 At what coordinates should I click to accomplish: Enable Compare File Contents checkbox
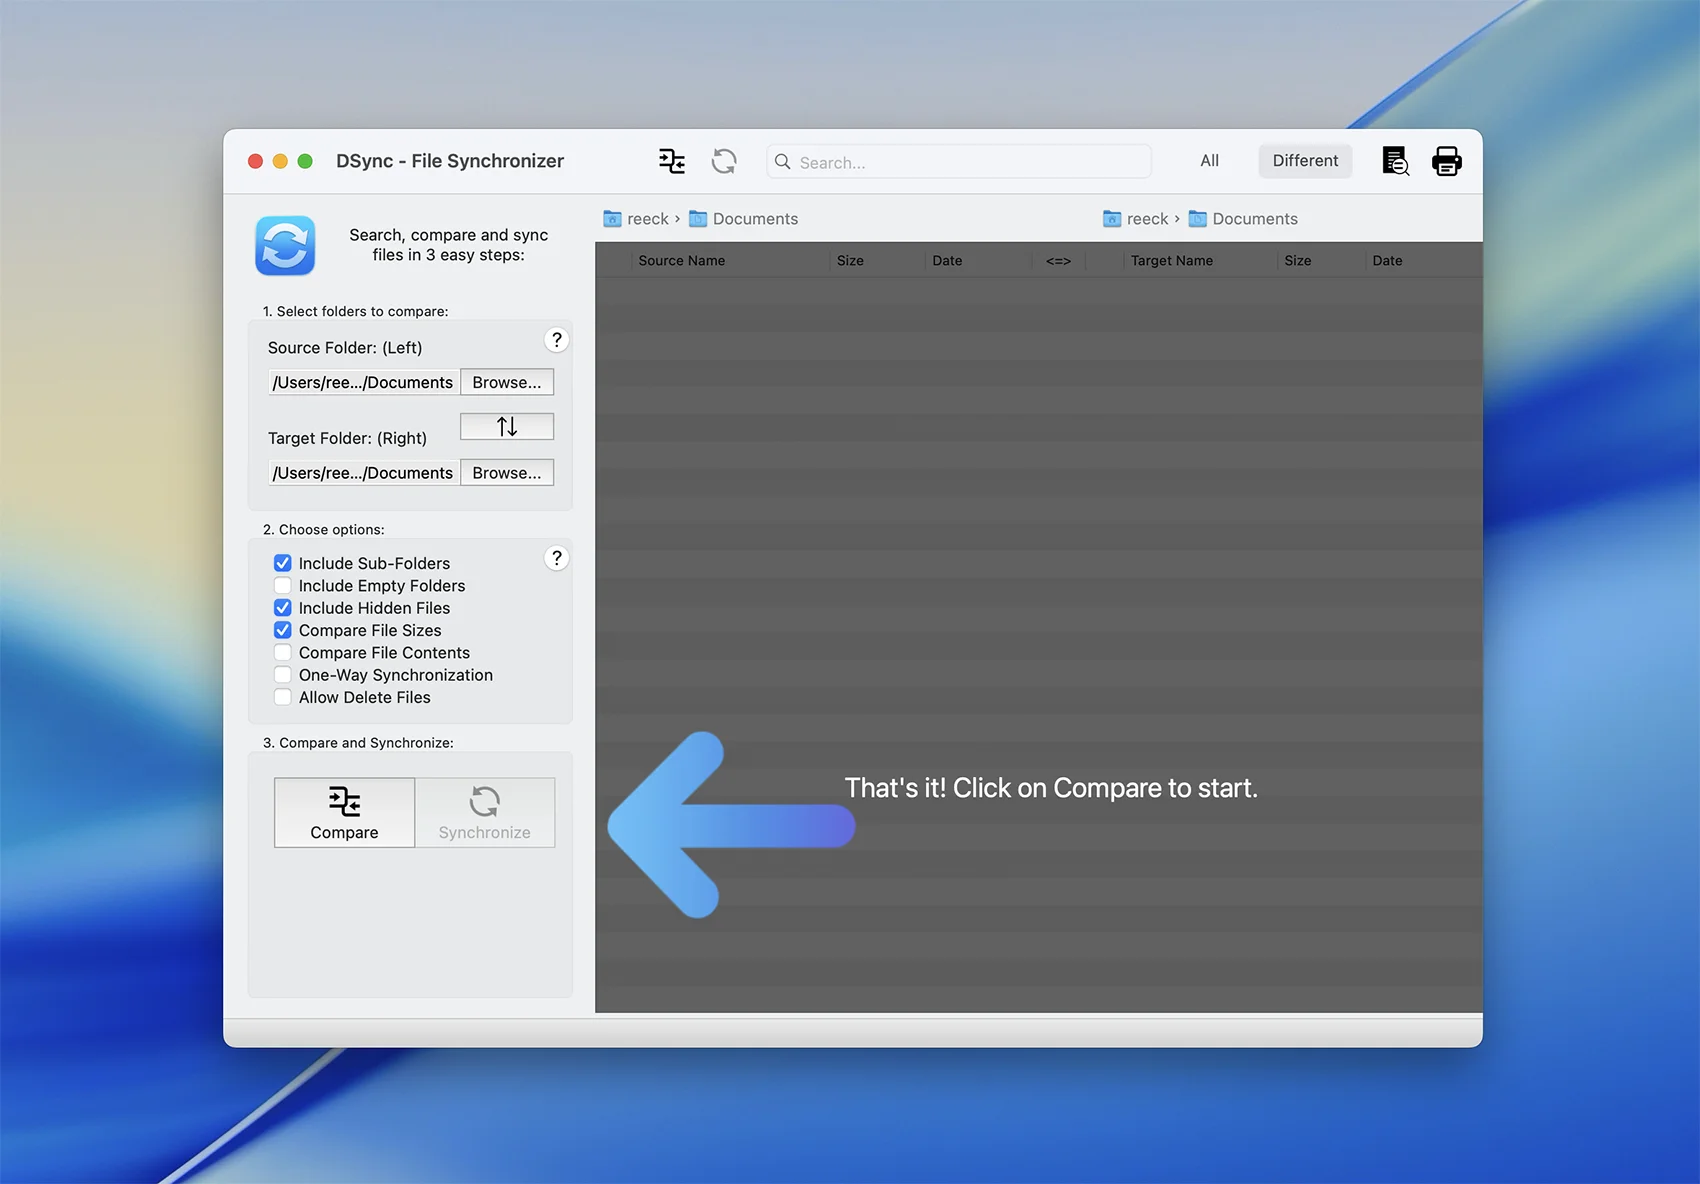(x=283, y=653)
